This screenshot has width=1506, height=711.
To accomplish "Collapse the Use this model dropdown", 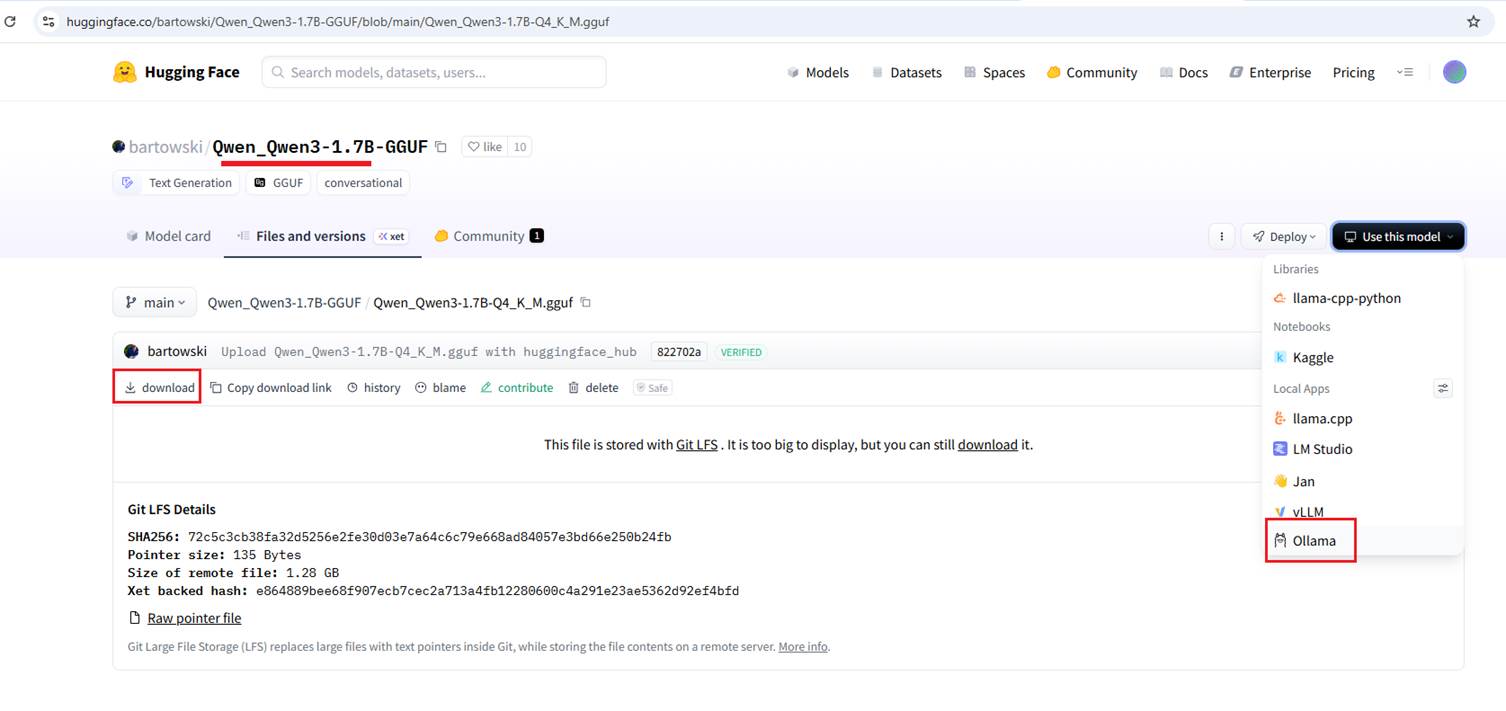I will click(x=1398, y=236).
